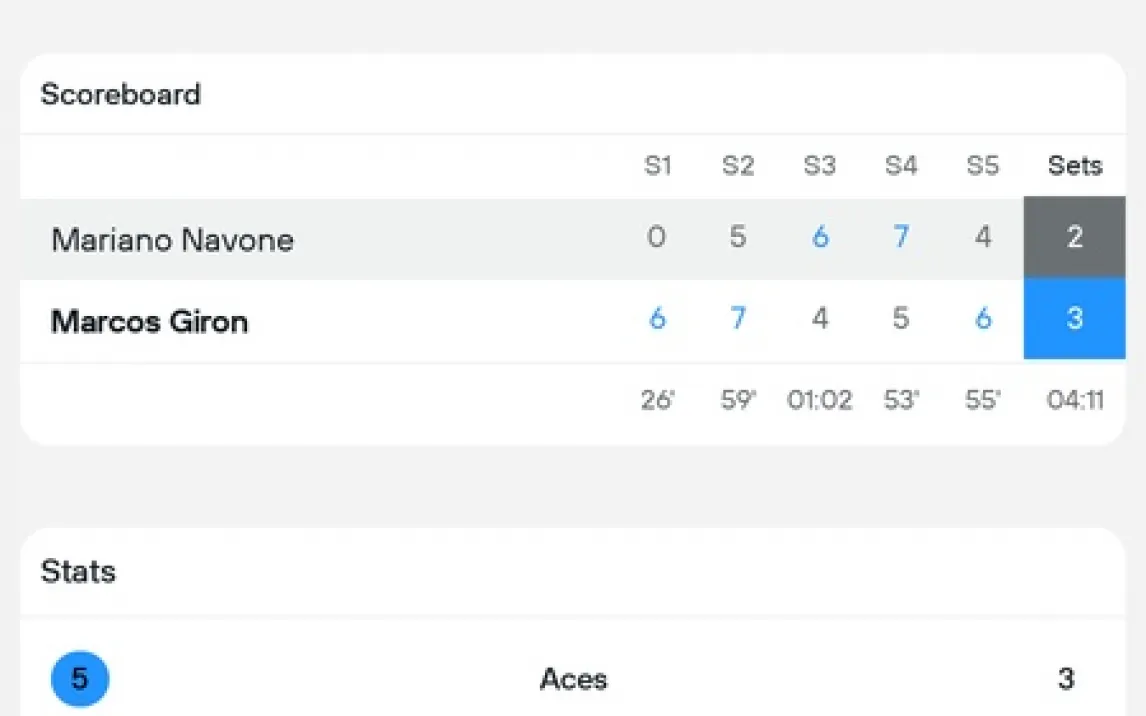Select Mariano Navone's player name
Screen dimensions: 1146x716
pyautogui.click(x=172, y=240)
